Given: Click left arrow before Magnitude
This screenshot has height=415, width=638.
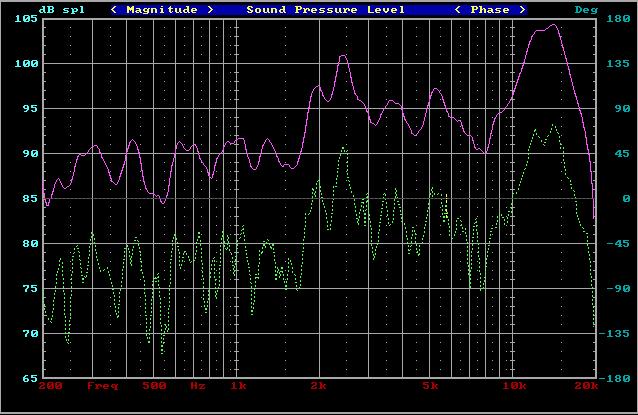Looking at the screenshot, I should (114, 9).
